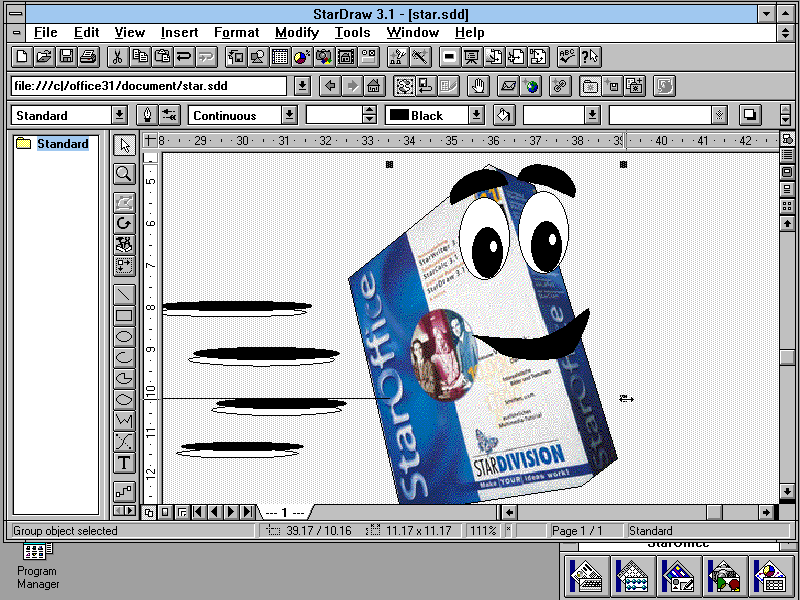Adjust the line width stepper up
800x600 pixels.
click(369, 110)
